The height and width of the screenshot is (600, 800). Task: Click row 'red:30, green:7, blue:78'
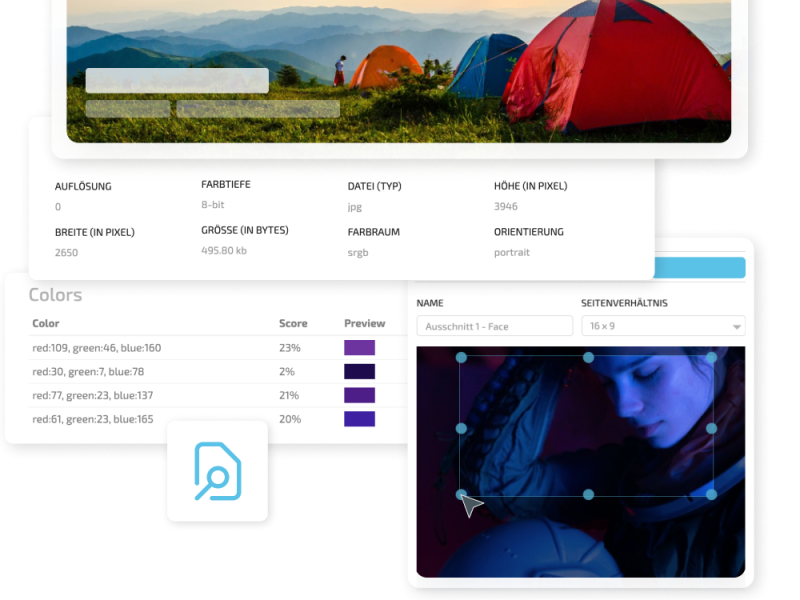coord(218,371)
